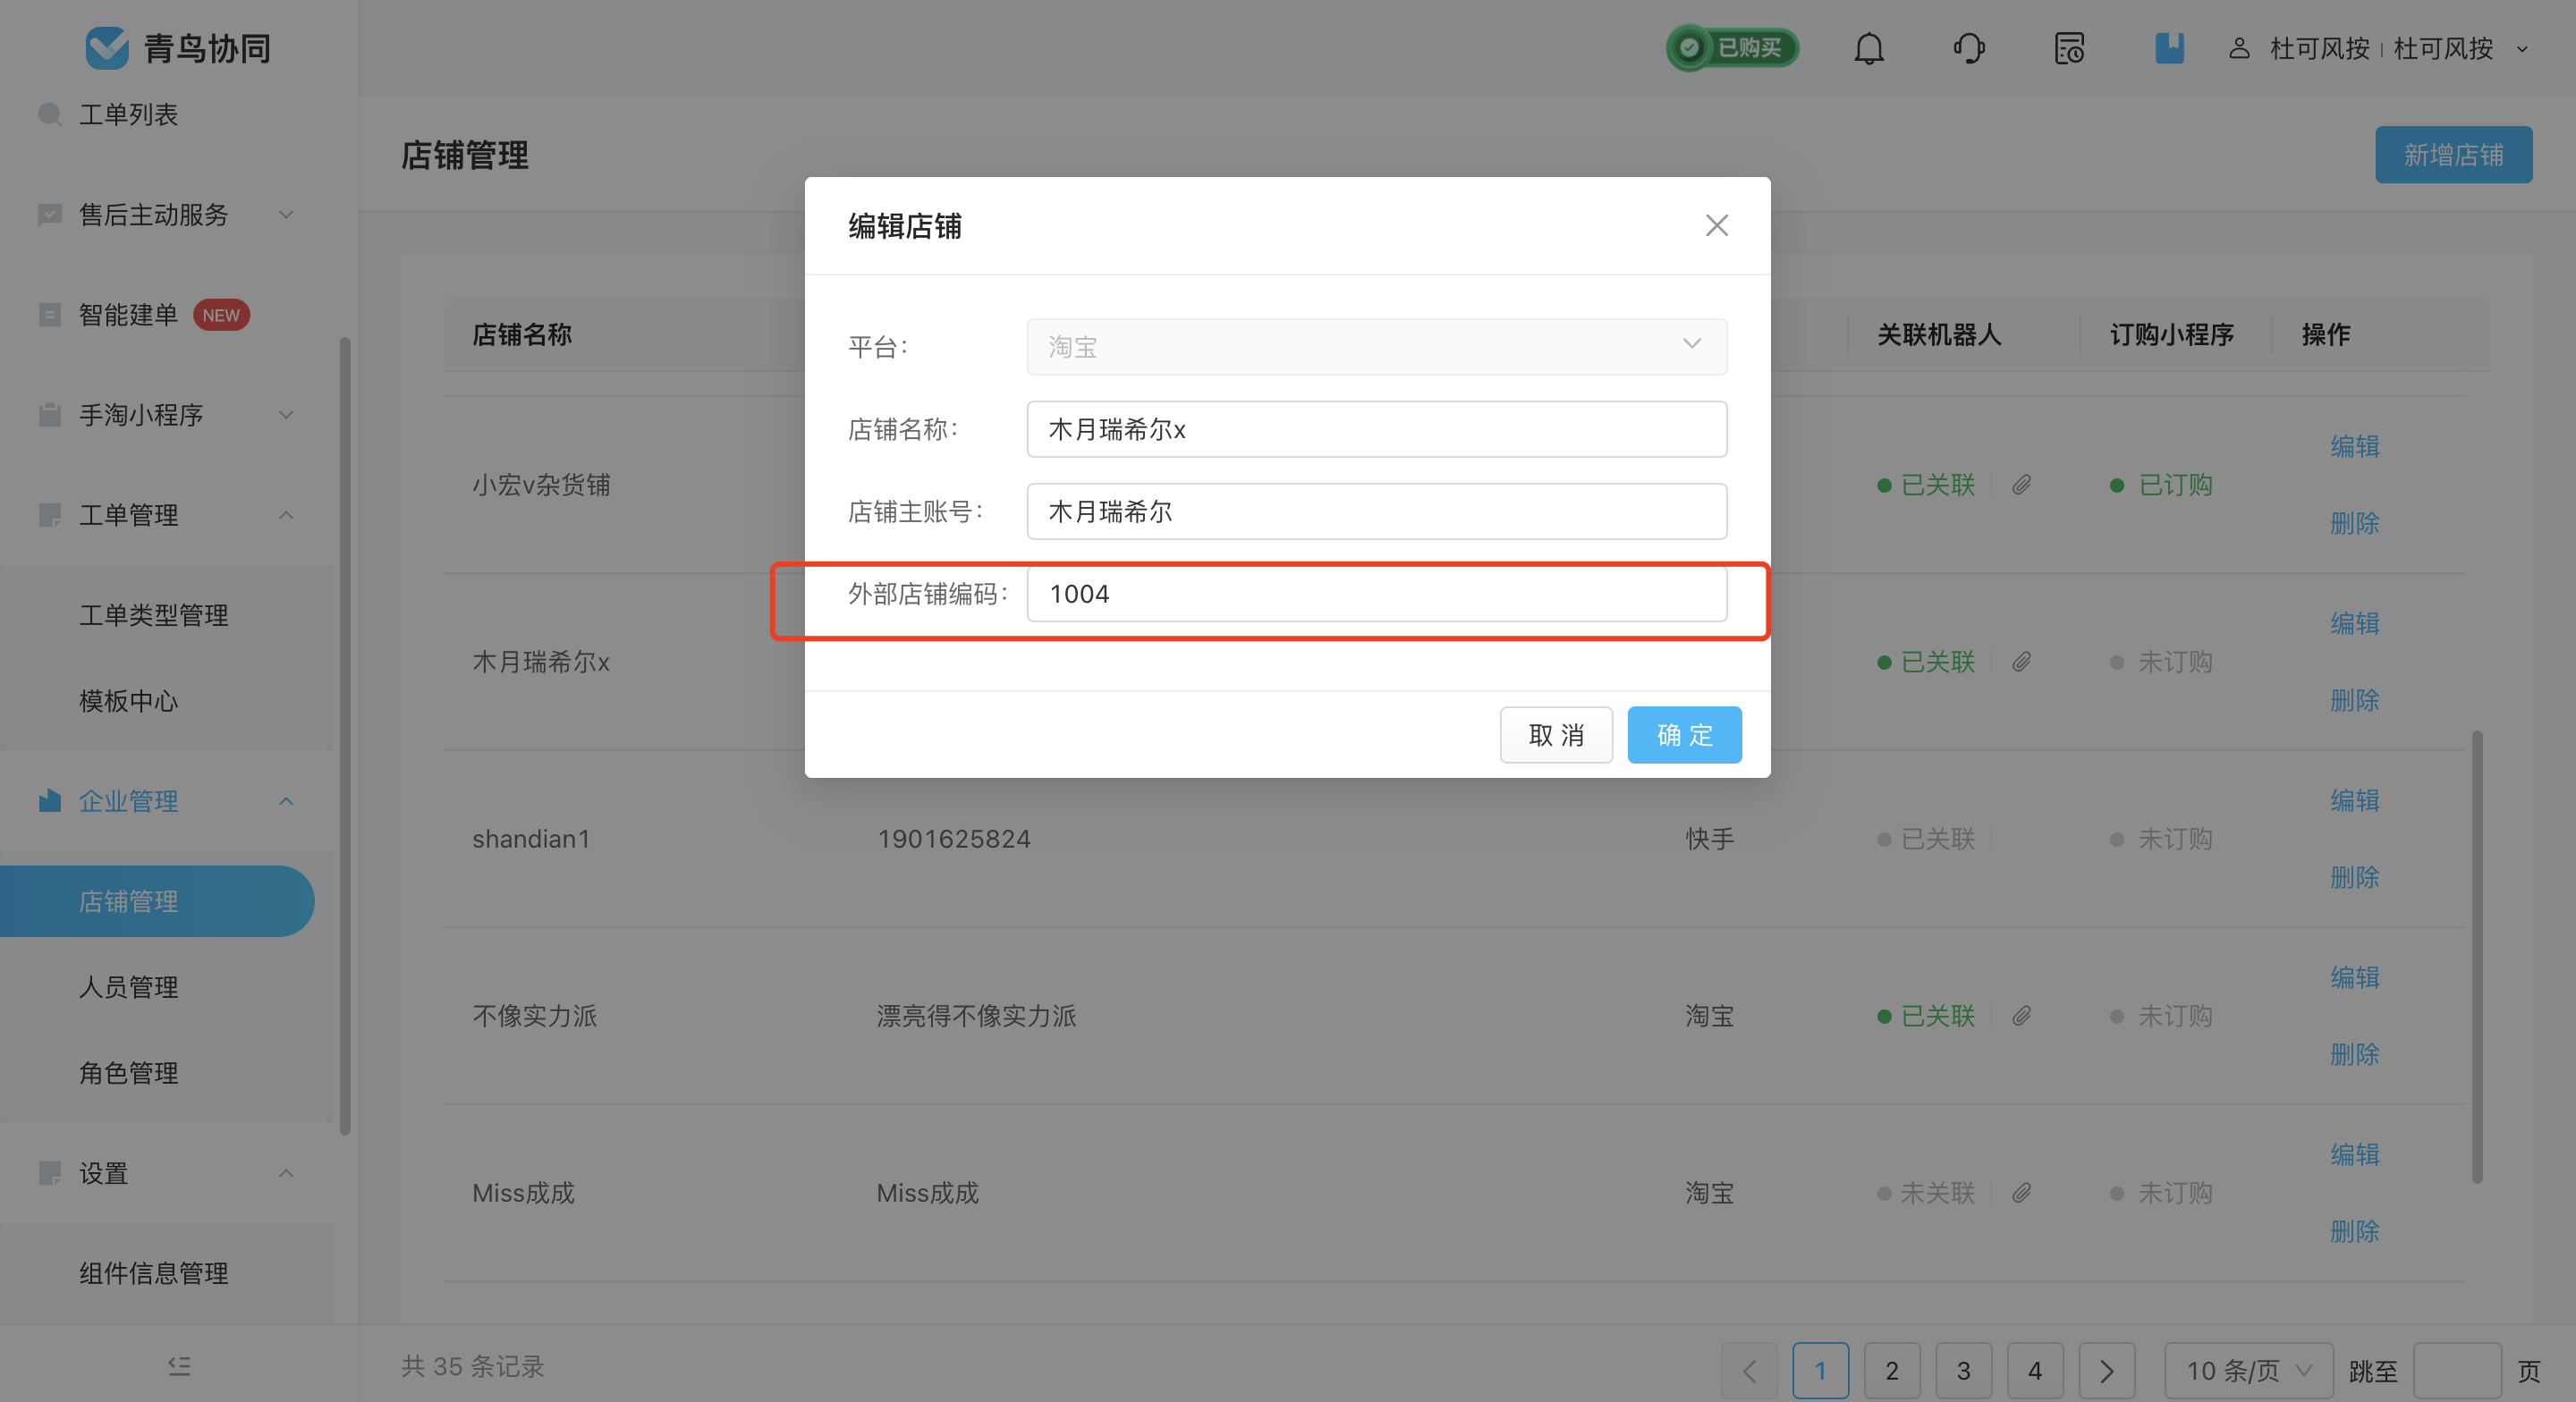Click 新增店铺 button top right
Viewport: 2576px width, 1402px height.
[2453, 154]
